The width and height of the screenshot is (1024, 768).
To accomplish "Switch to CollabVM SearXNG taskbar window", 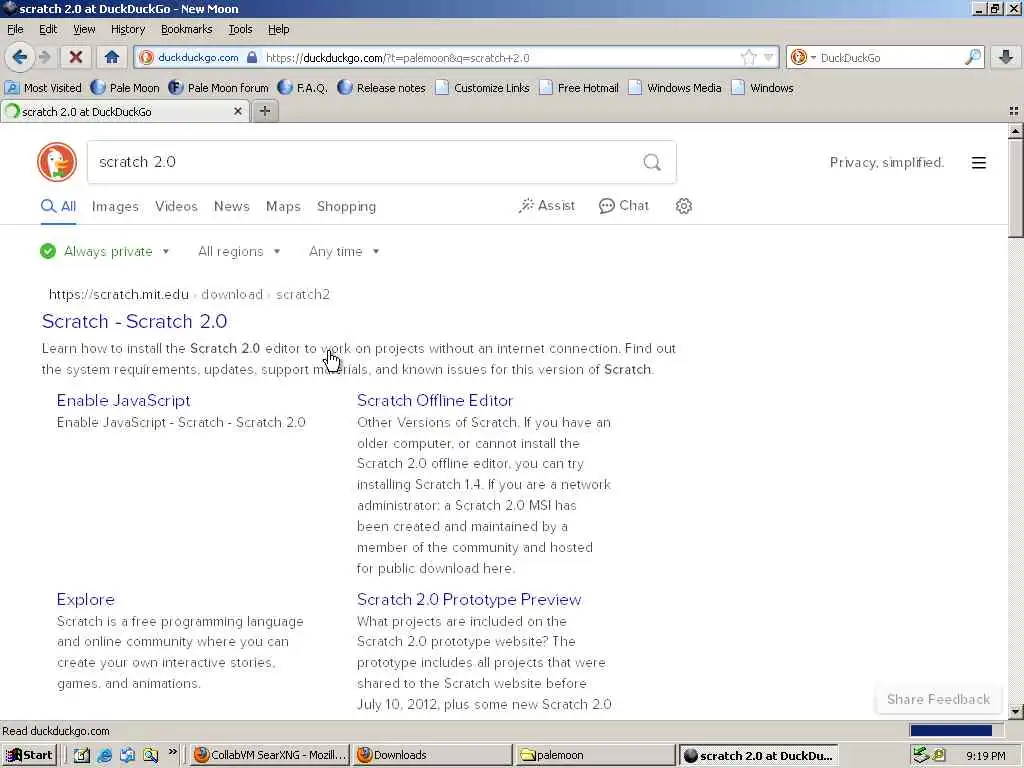I will click(x=270, y=755).
